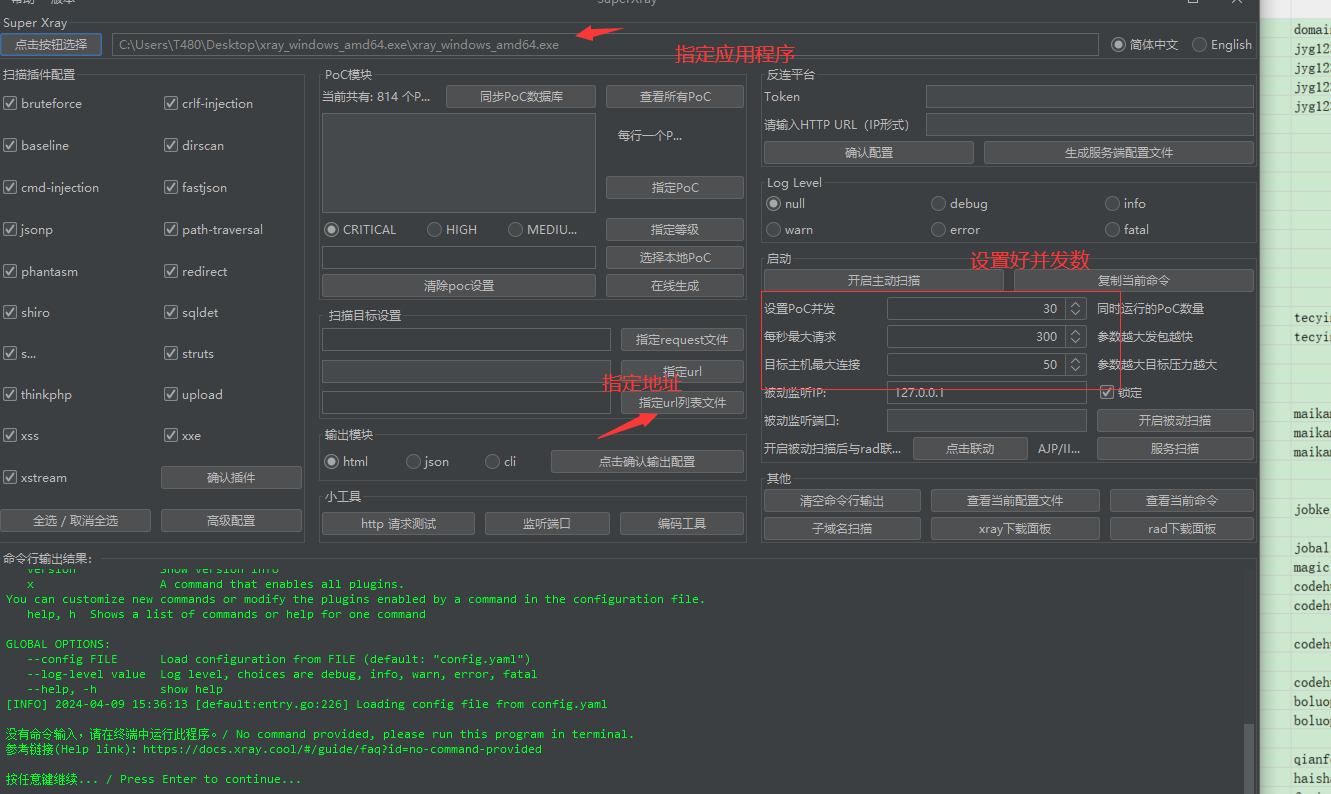Screen dimensions: 1331x794
Task: Toggle the baseline plugin checkbox
Action: (10, 145)
